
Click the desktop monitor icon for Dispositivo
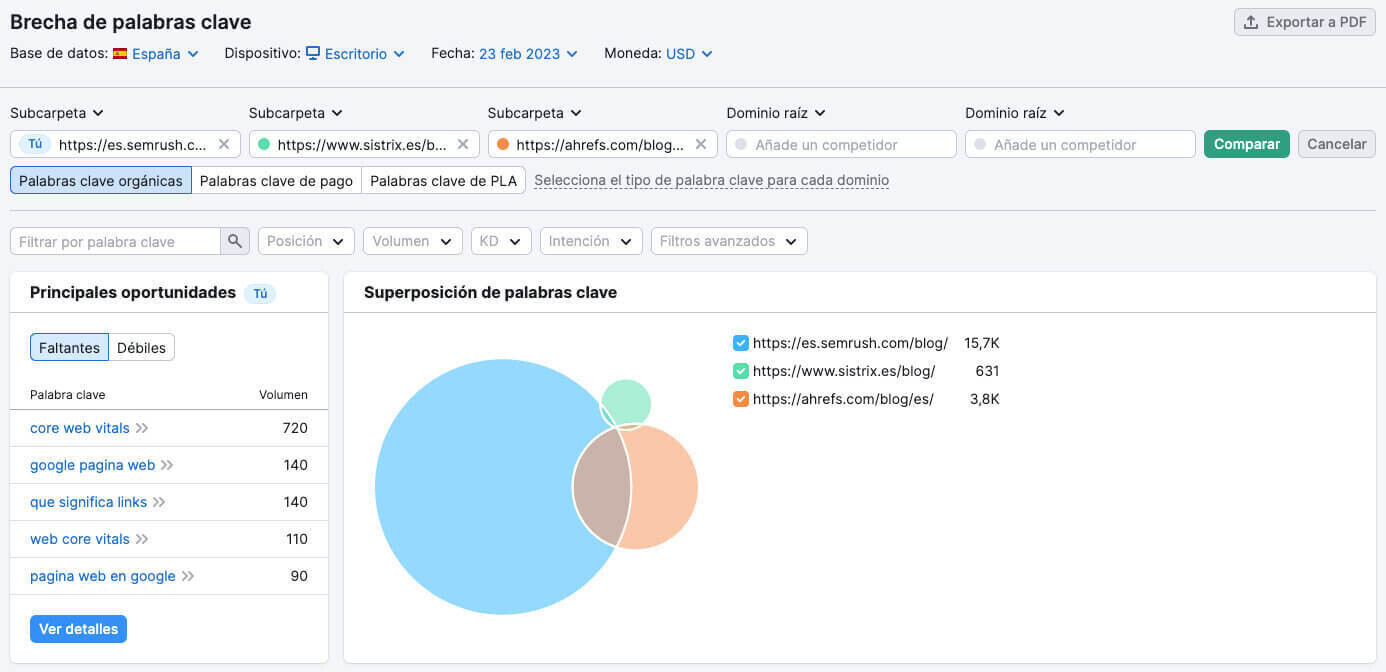click(x=313, y=53)
